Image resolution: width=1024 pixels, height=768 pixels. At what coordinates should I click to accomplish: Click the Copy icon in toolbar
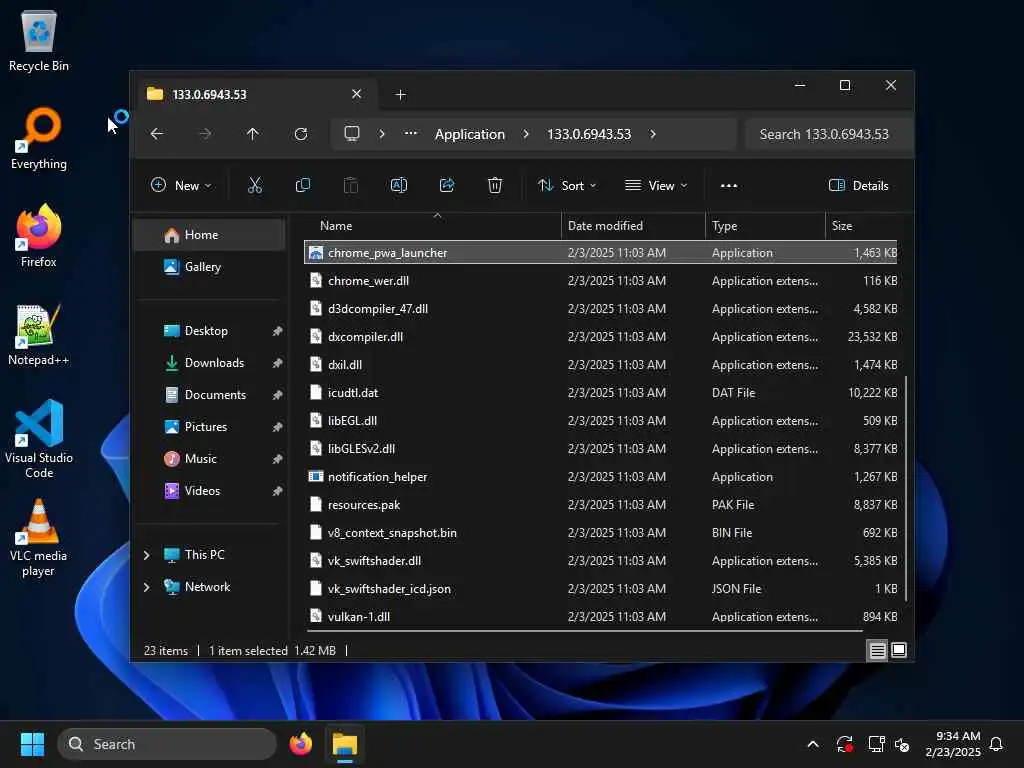(302, 185)
